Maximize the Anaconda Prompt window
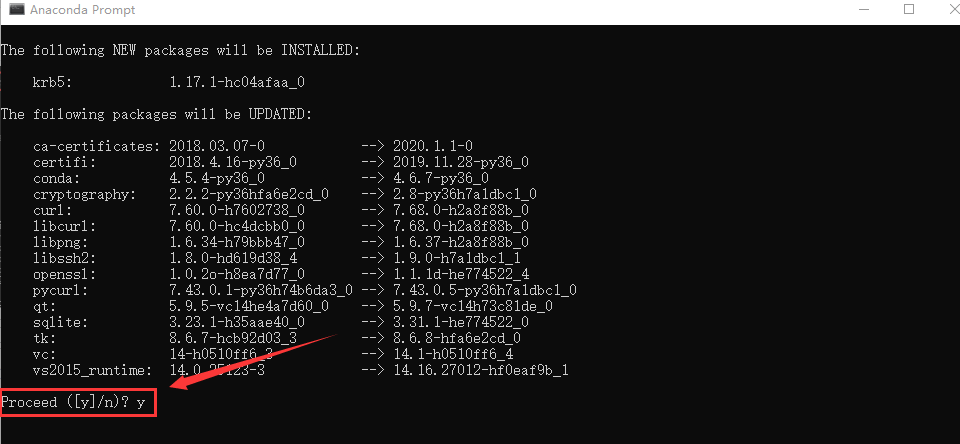Viewport: 960px width, 444px height. pos(909,9)
